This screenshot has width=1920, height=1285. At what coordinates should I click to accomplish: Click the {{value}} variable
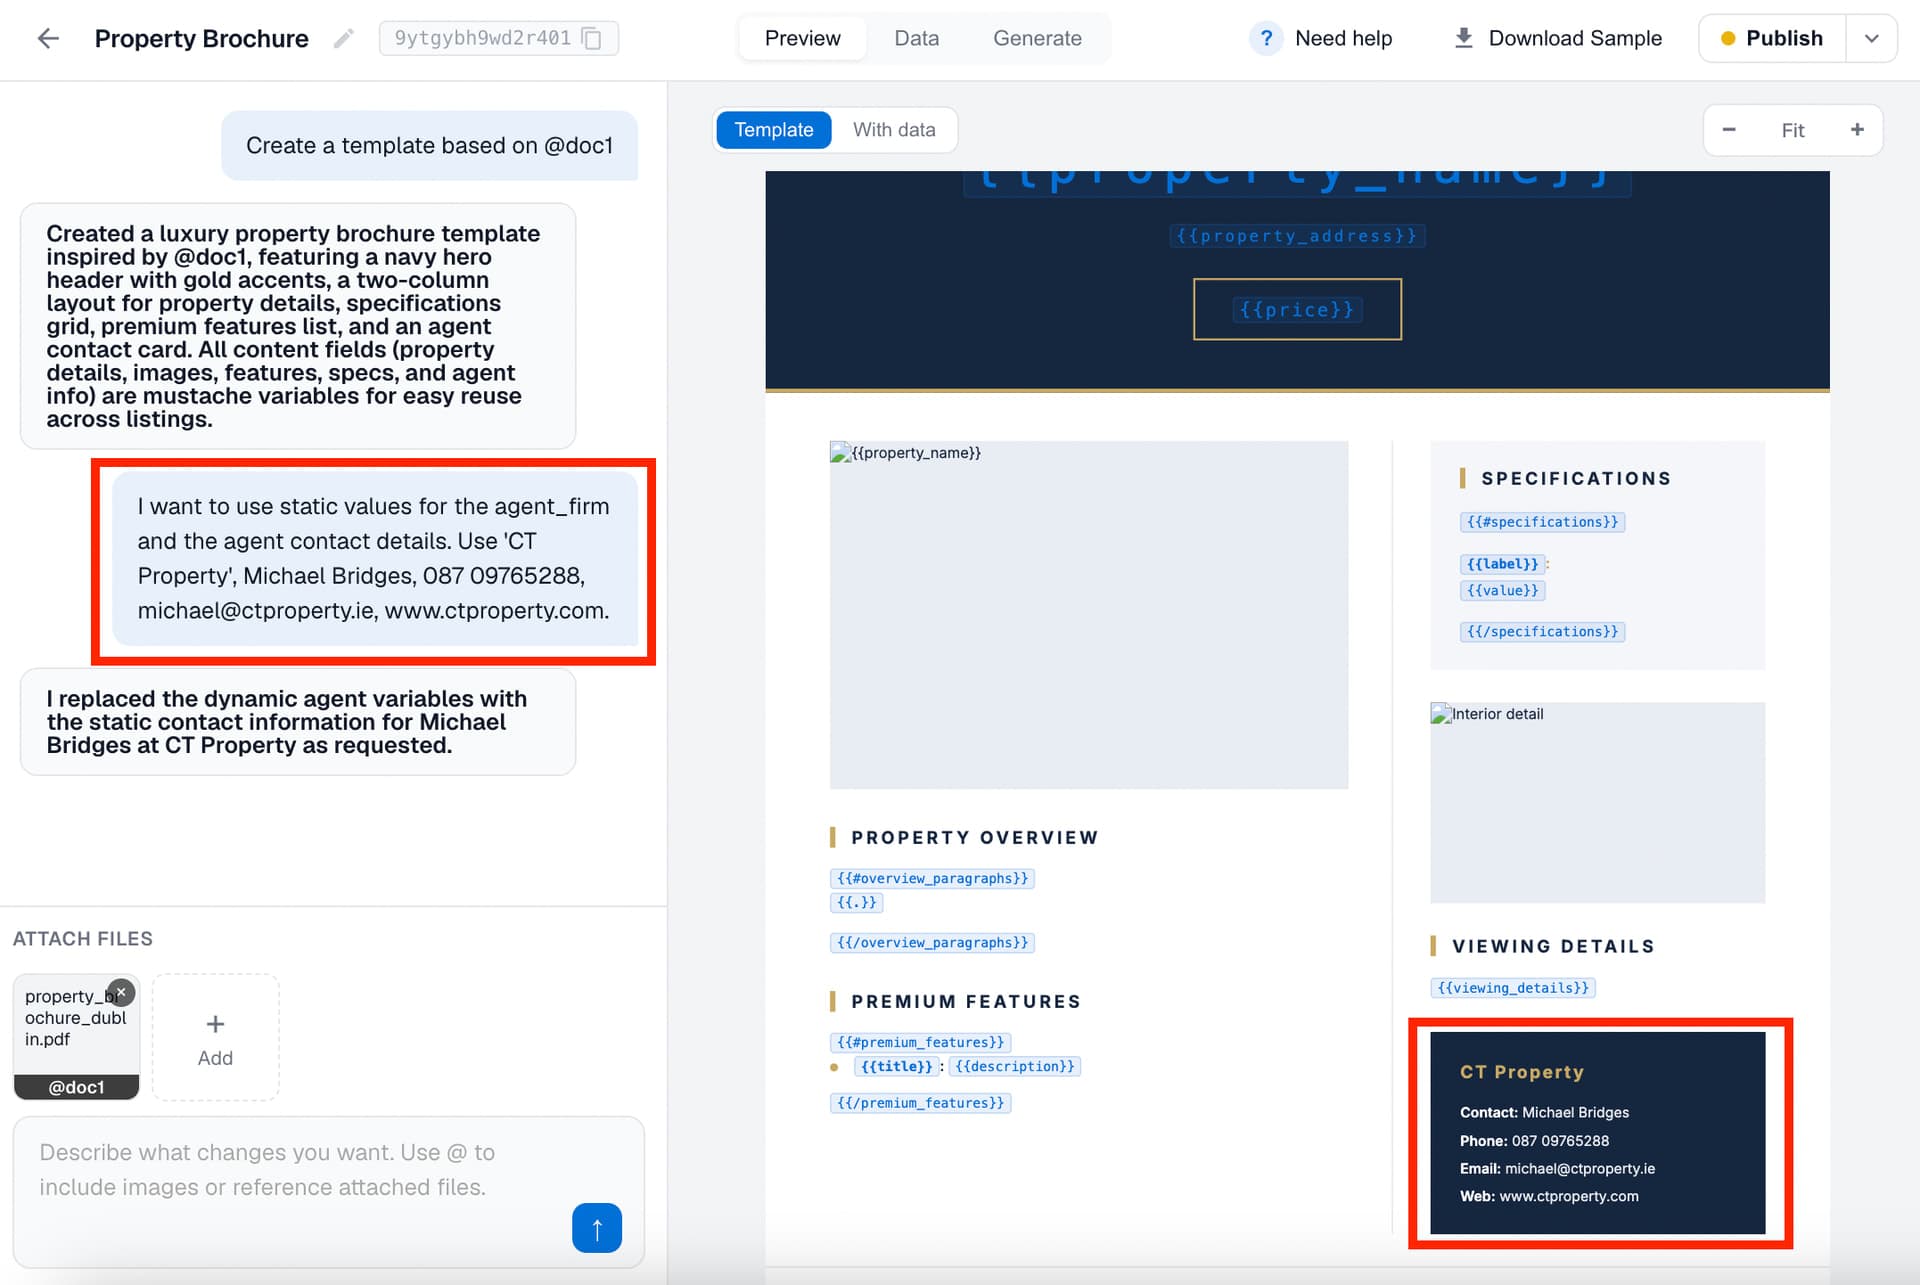(1502, 590)
